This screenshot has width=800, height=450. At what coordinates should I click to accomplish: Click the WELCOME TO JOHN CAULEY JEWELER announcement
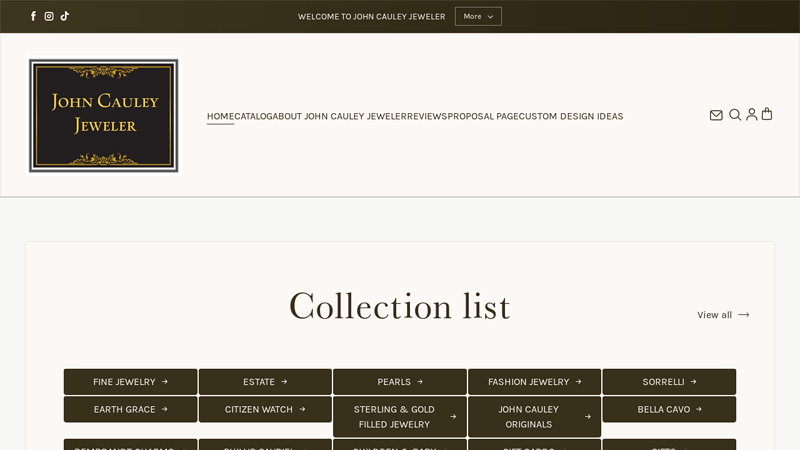tap(371, 17)
